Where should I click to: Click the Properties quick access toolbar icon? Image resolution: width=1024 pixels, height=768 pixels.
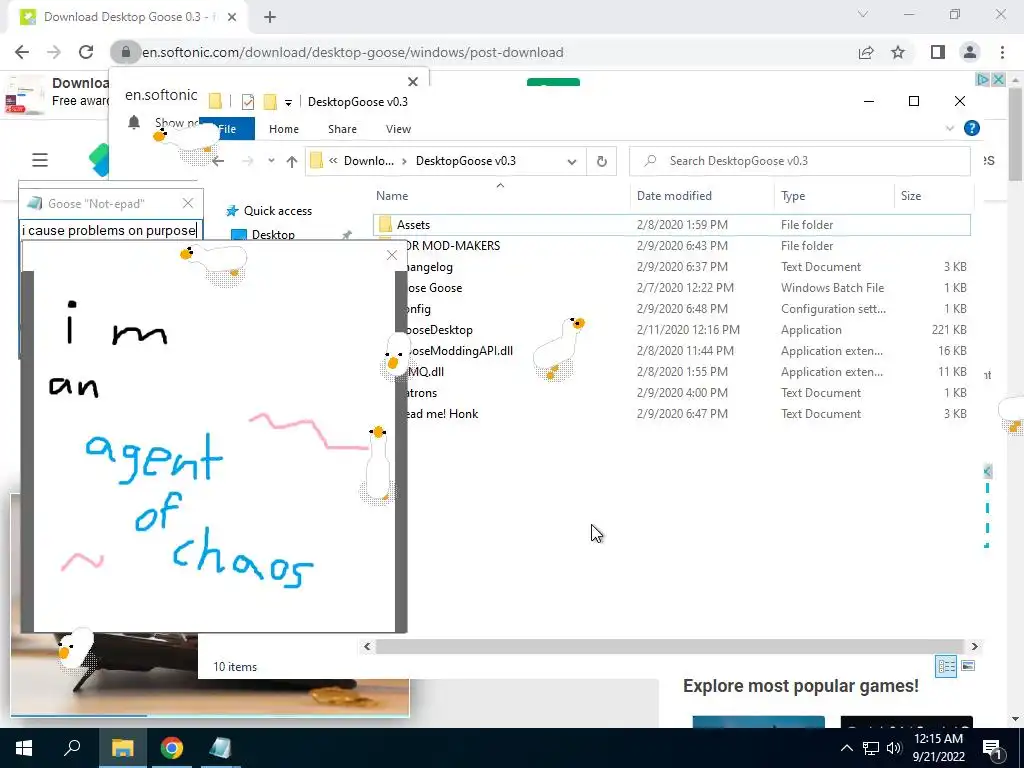[x=248, y=101]
